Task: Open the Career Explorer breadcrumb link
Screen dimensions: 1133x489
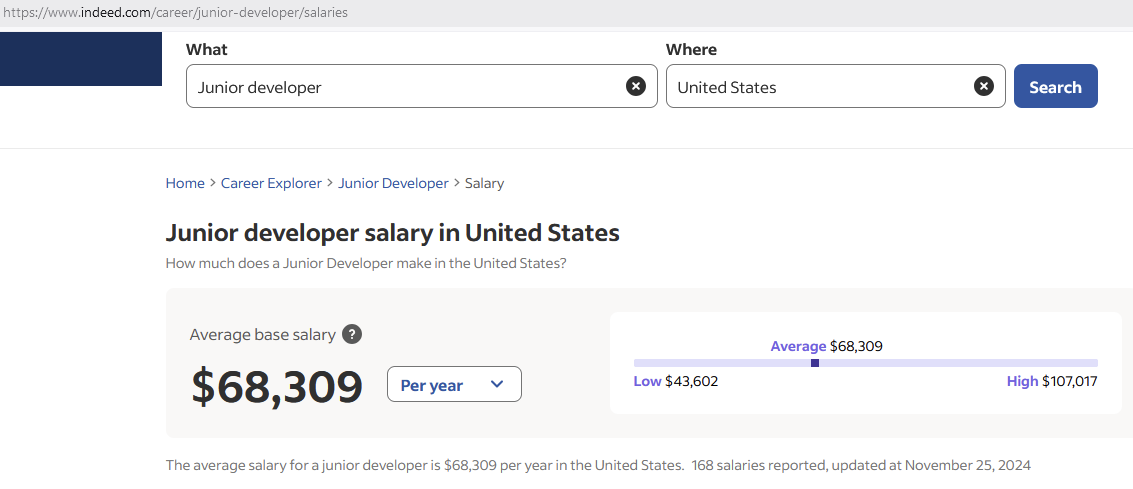Action: point(271,183)
